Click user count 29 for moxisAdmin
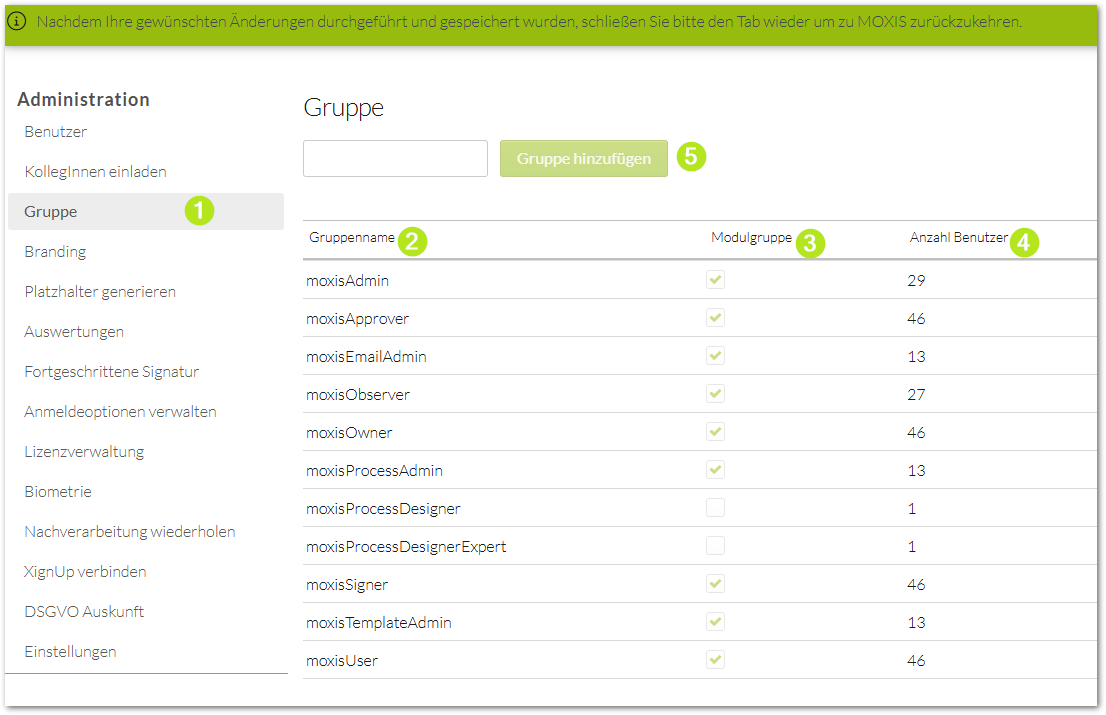Image resolution: width=1106 pixels, height=715 pixels. tap(916, 281)
